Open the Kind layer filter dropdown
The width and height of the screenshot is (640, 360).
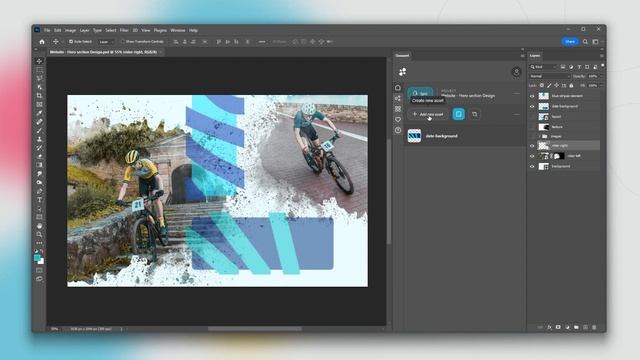click(543, 67)
